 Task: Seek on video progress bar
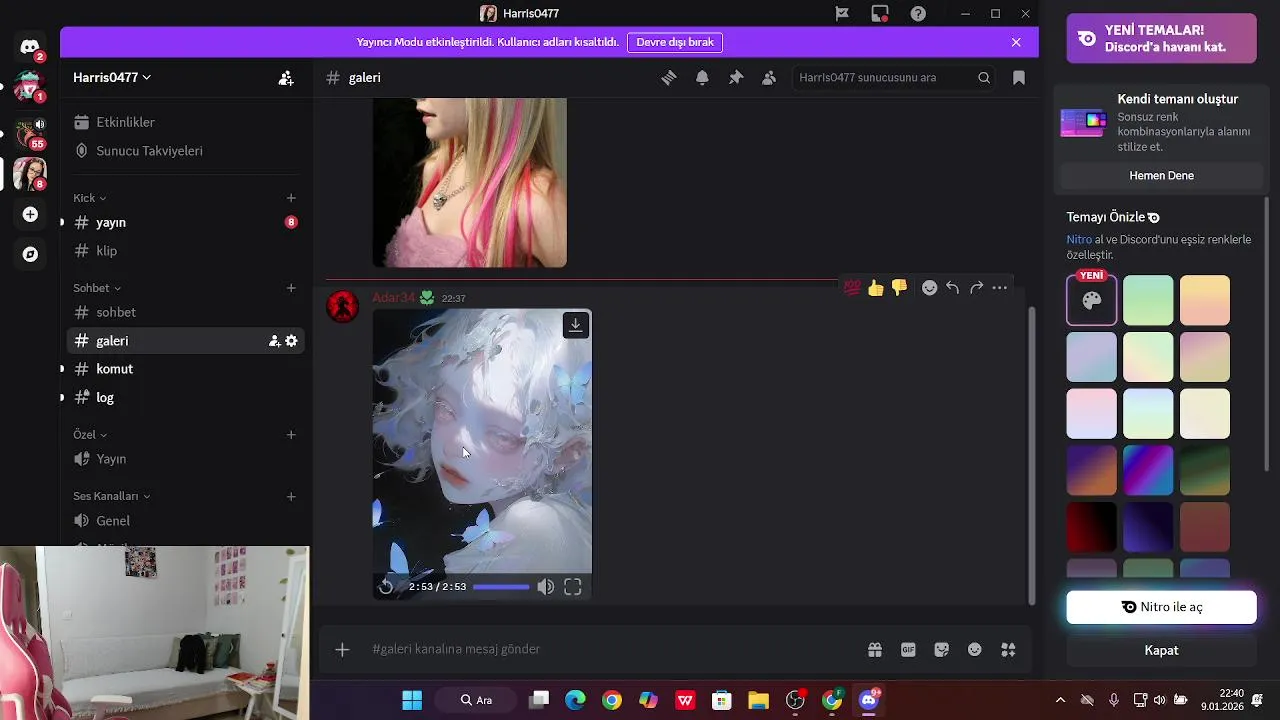(501, 587)
